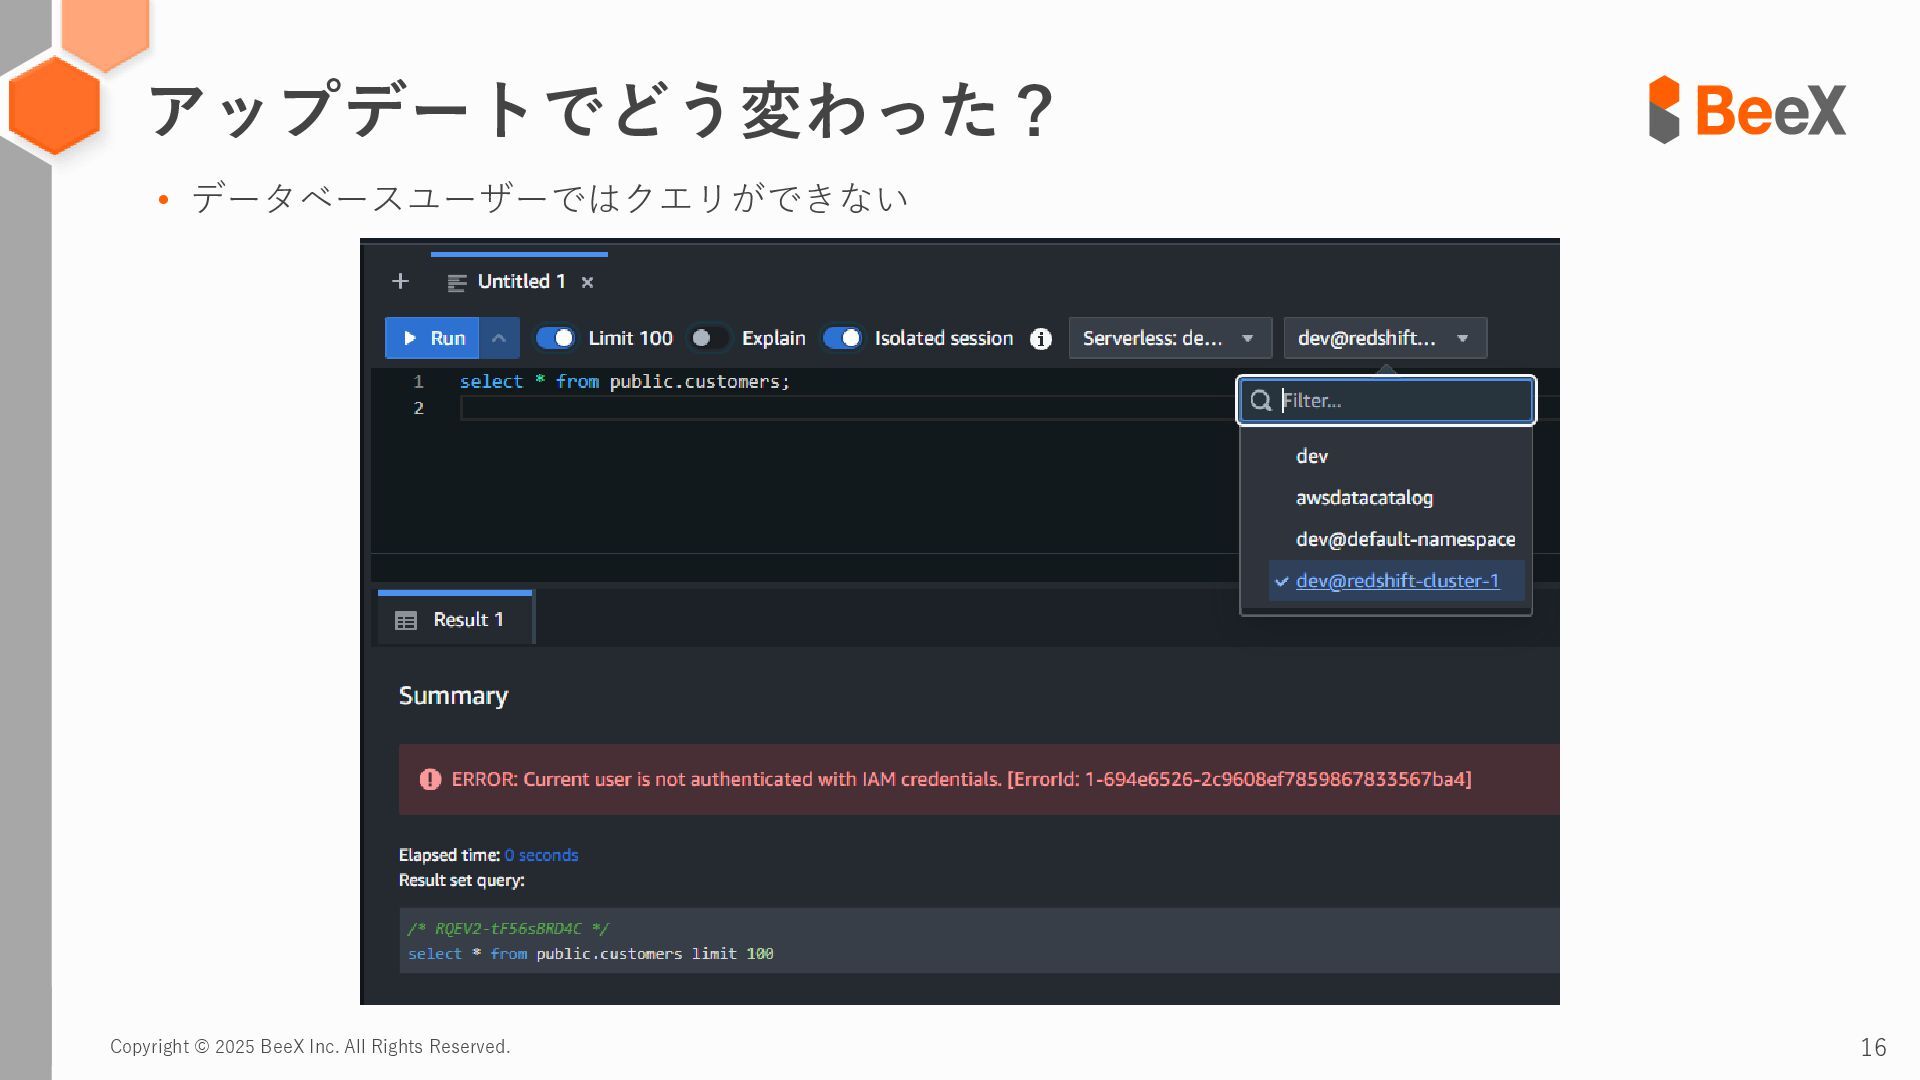Click the magnifier icon in Filter box

[x=1261, y=401]
